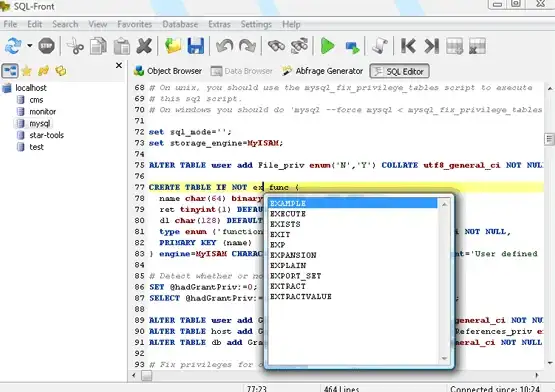Toggle the navigator tree view button
Screen dimensions: 555x392
tap(10, 71)
